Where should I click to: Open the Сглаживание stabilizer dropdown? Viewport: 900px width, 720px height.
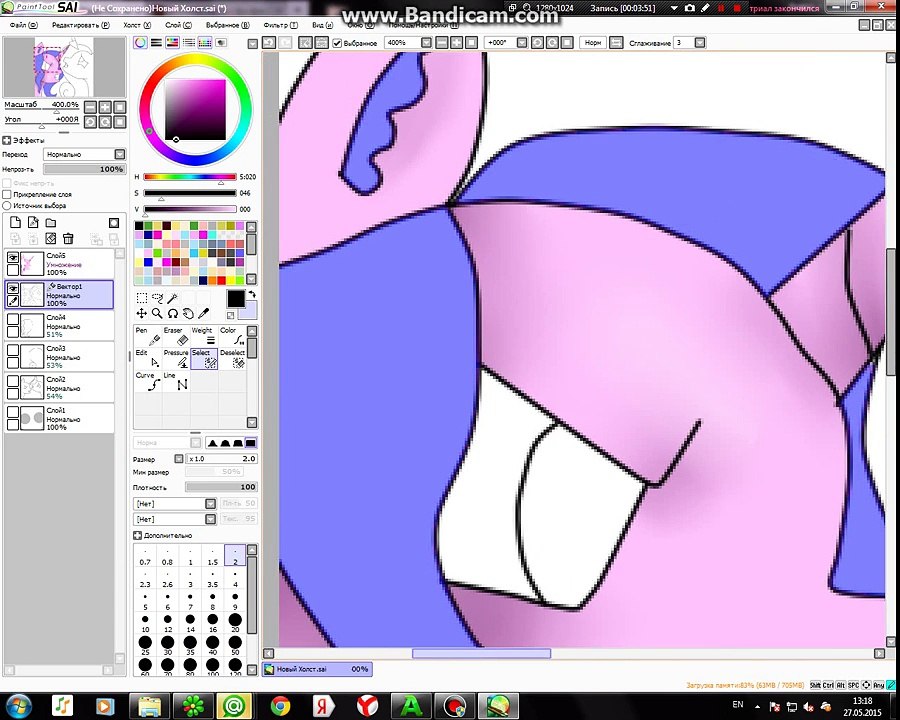[700, 43]
